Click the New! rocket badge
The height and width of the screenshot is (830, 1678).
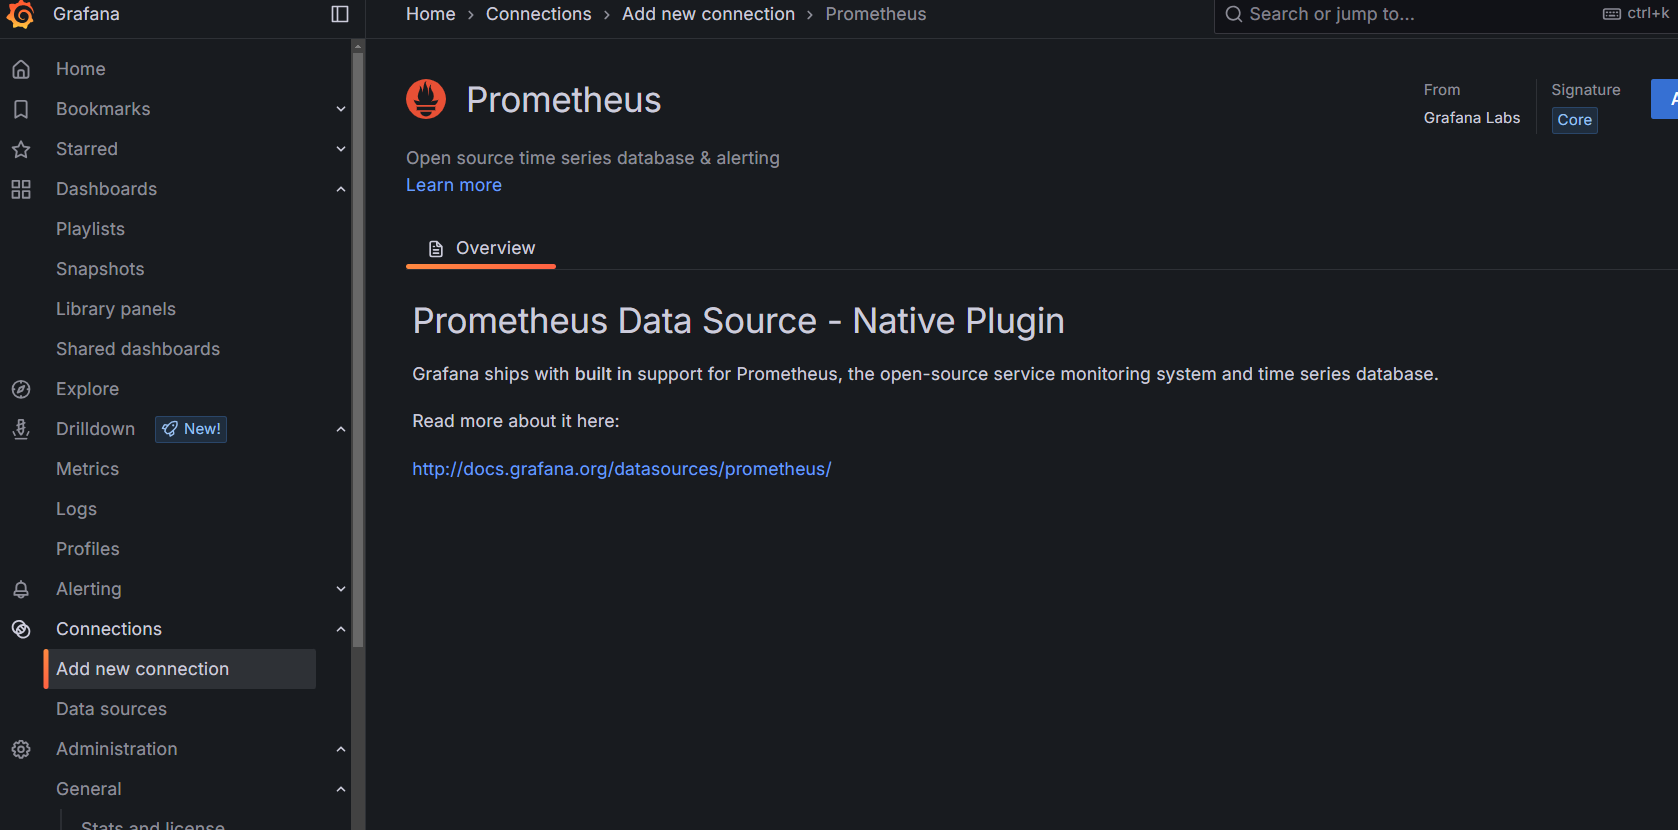click(x=191, y=429)
